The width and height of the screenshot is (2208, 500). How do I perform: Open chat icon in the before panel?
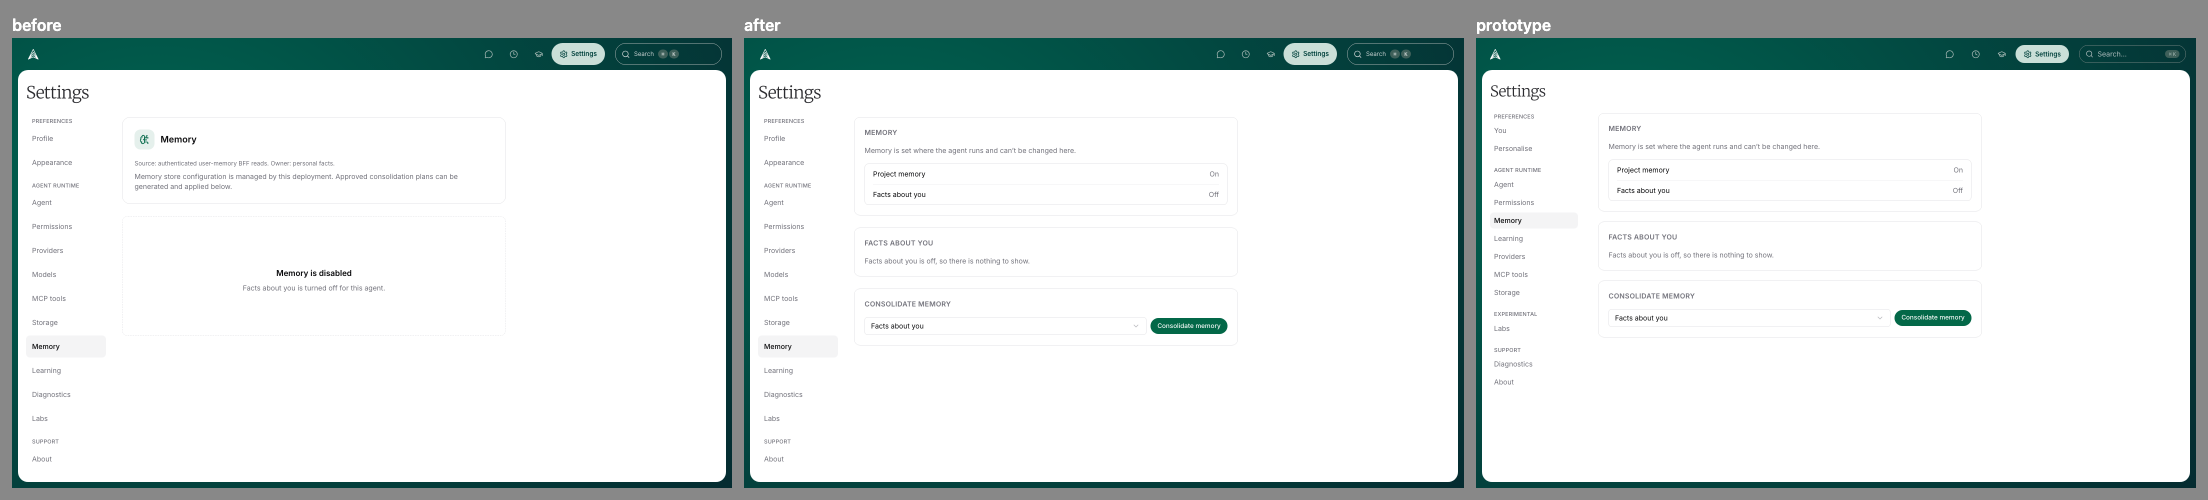[488, 54]
